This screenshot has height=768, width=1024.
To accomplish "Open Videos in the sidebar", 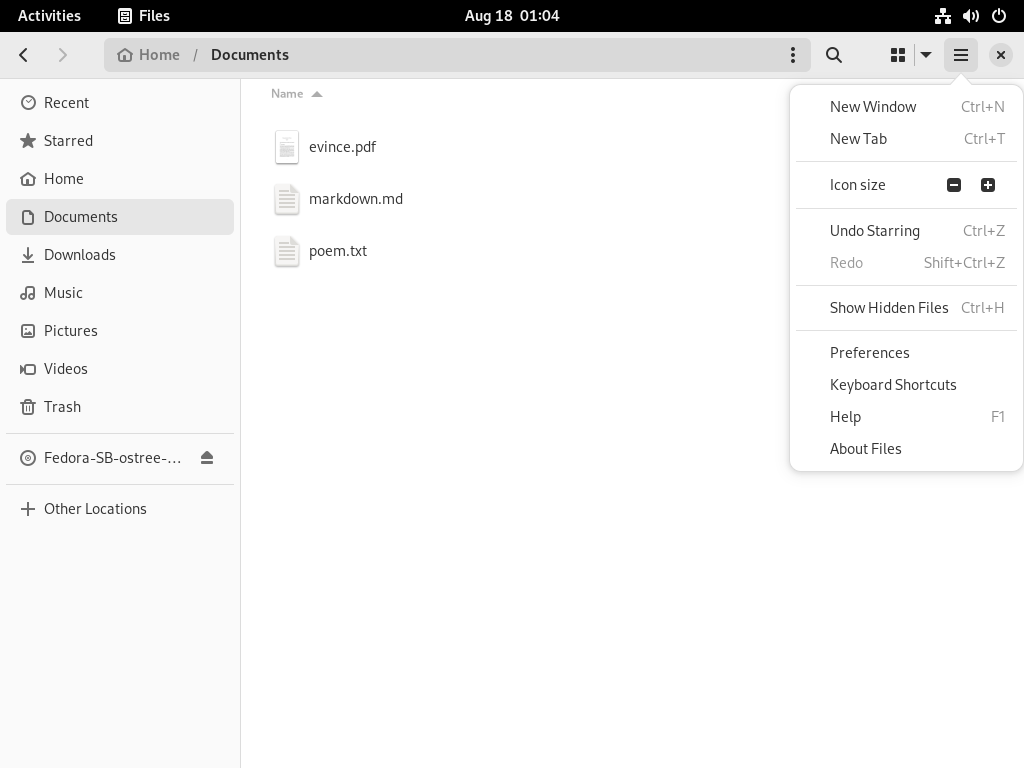I will 120,368.
